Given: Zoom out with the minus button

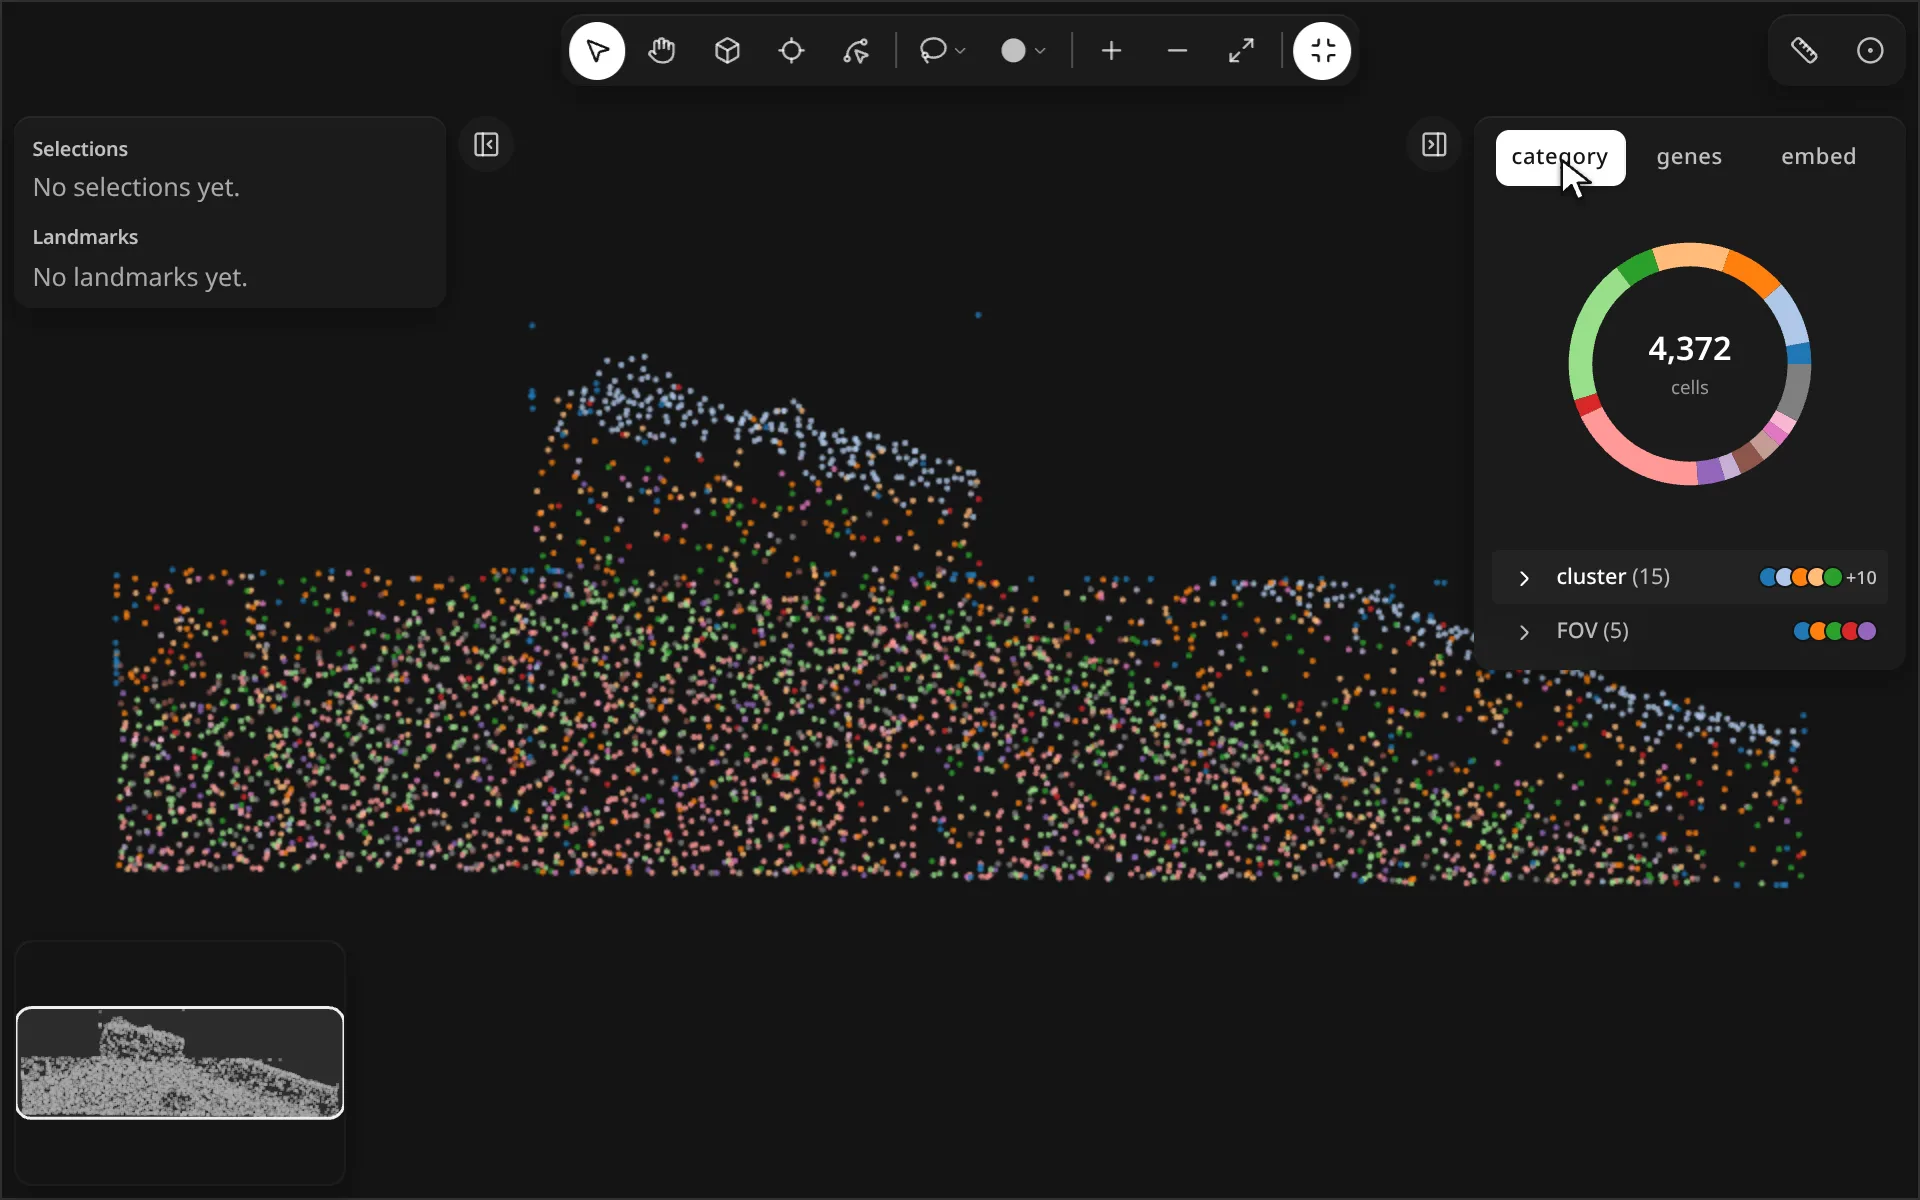Looking at the screenshot, I should 1177,51.
